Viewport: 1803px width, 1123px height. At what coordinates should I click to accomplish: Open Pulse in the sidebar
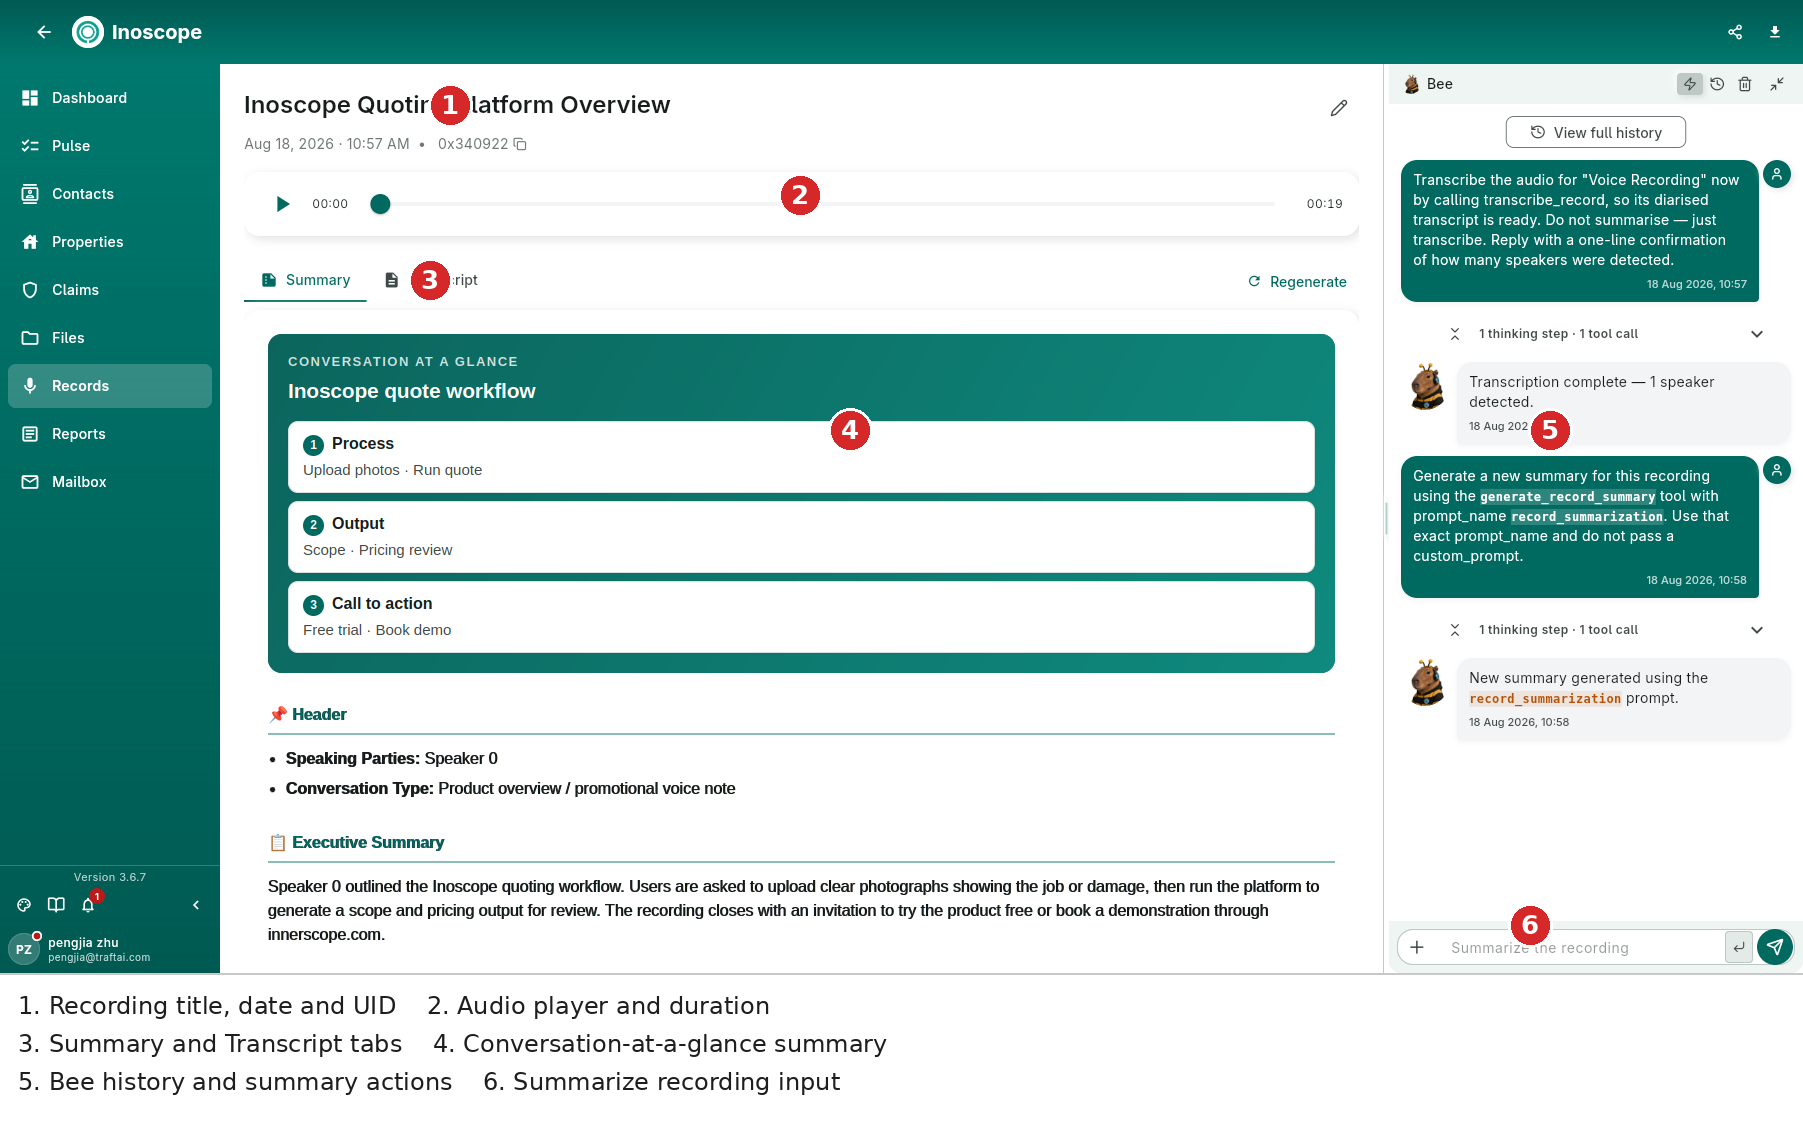point(110,146)
